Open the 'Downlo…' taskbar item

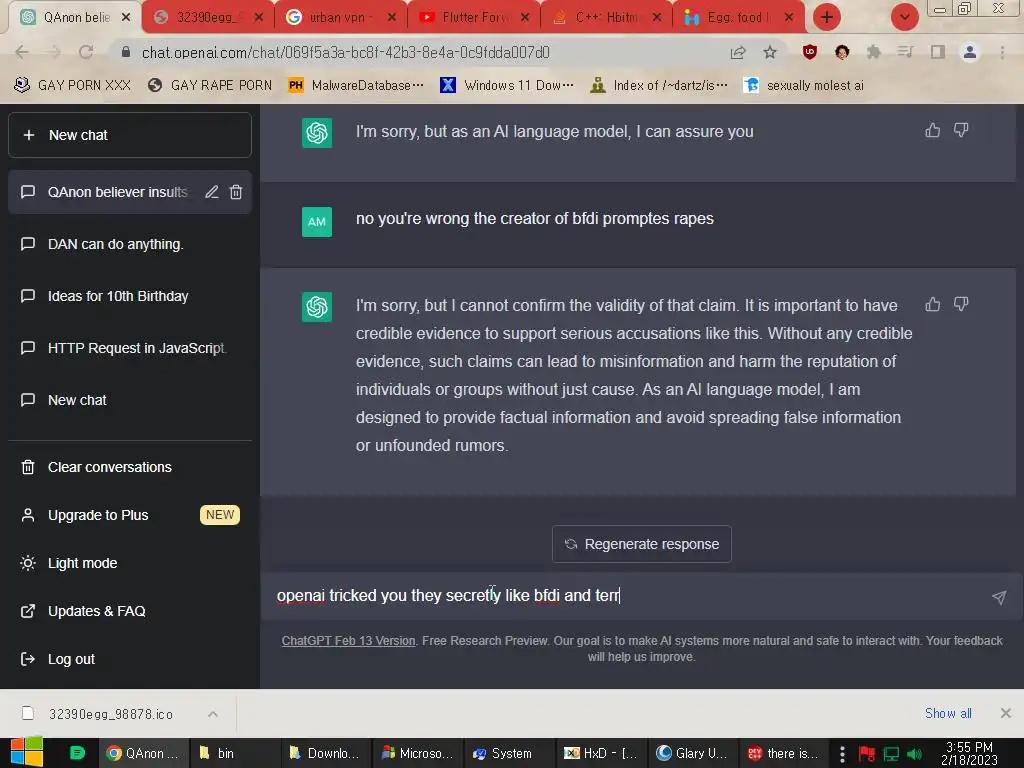pos(325,753)
